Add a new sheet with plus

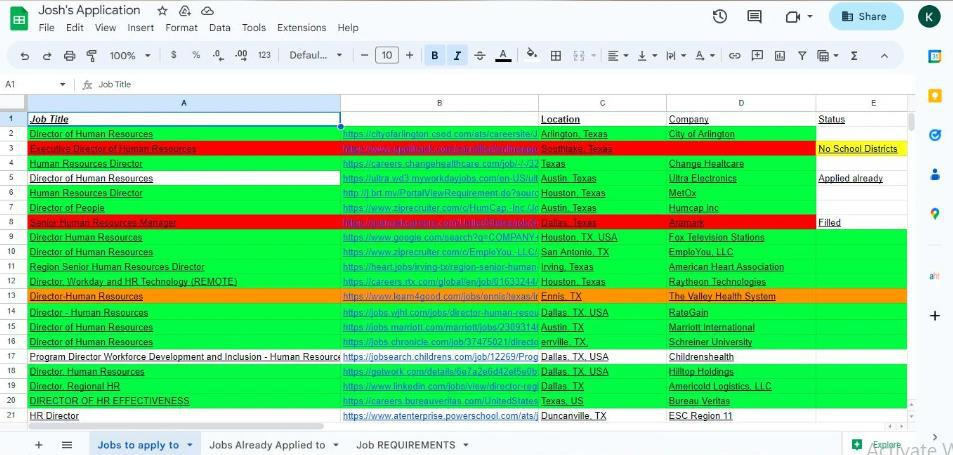point(39,445)
